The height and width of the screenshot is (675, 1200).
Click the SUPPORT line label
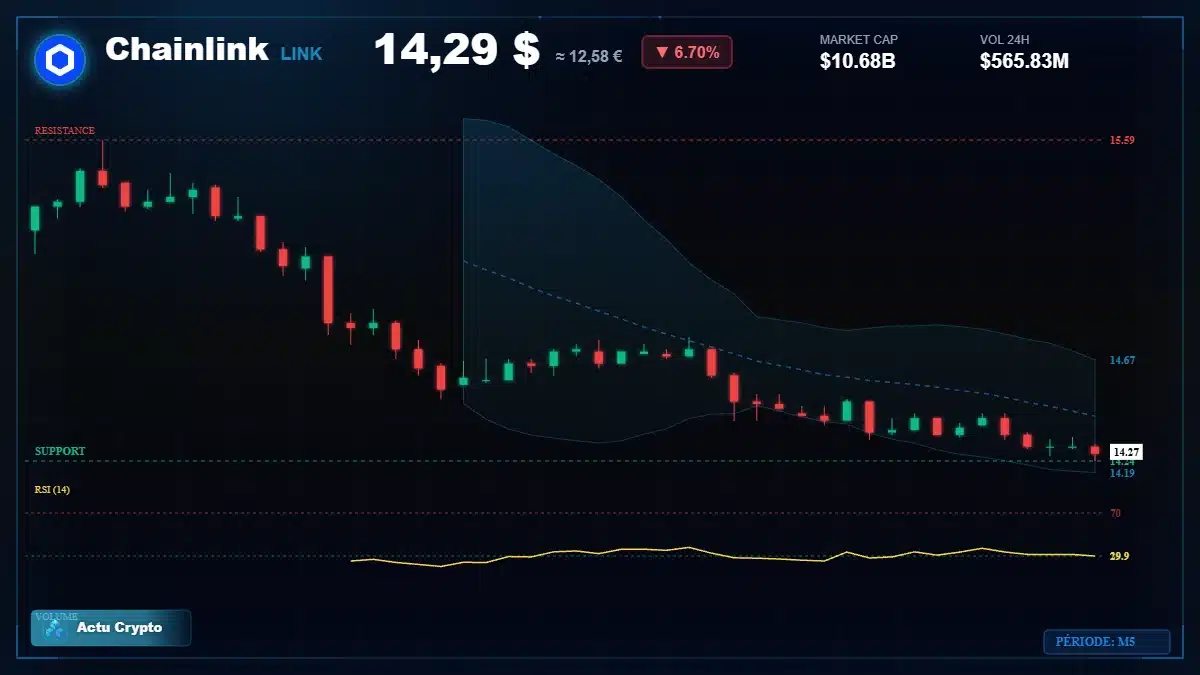60,451
